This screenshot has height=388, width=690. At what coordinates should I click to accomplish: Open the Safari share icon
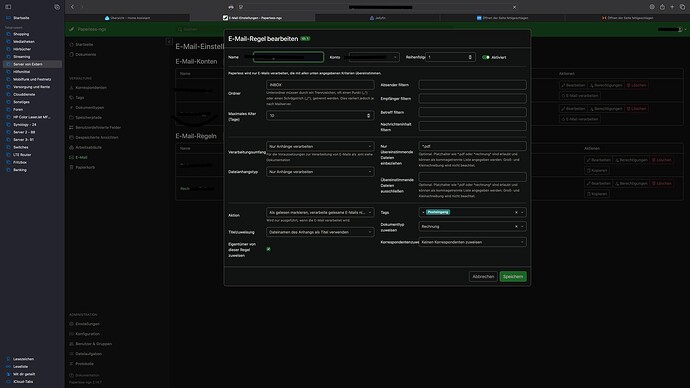662,7
